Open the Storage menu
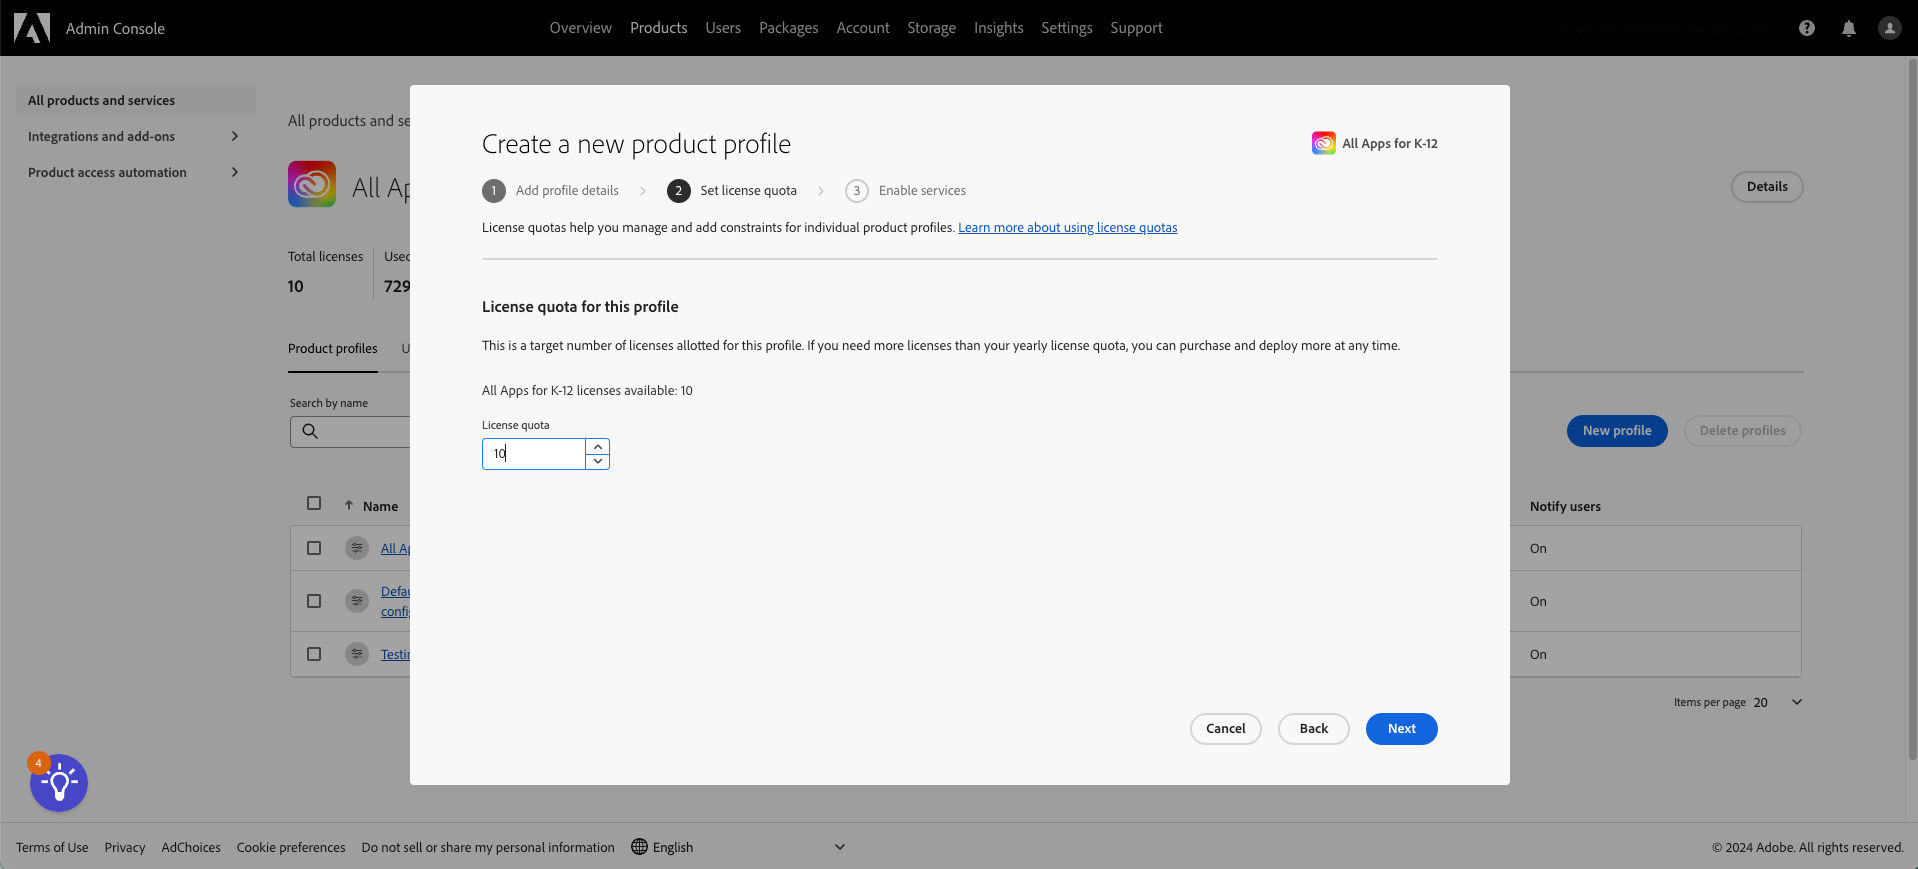 coord(931,28)
